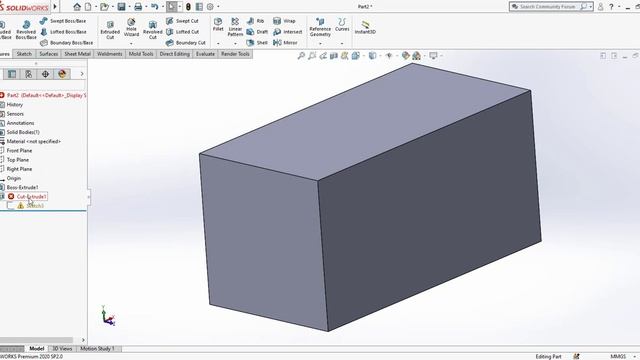Click the Home icon in title toolbar
Screen dimensions: 640x360
click(x=77, y=7)
